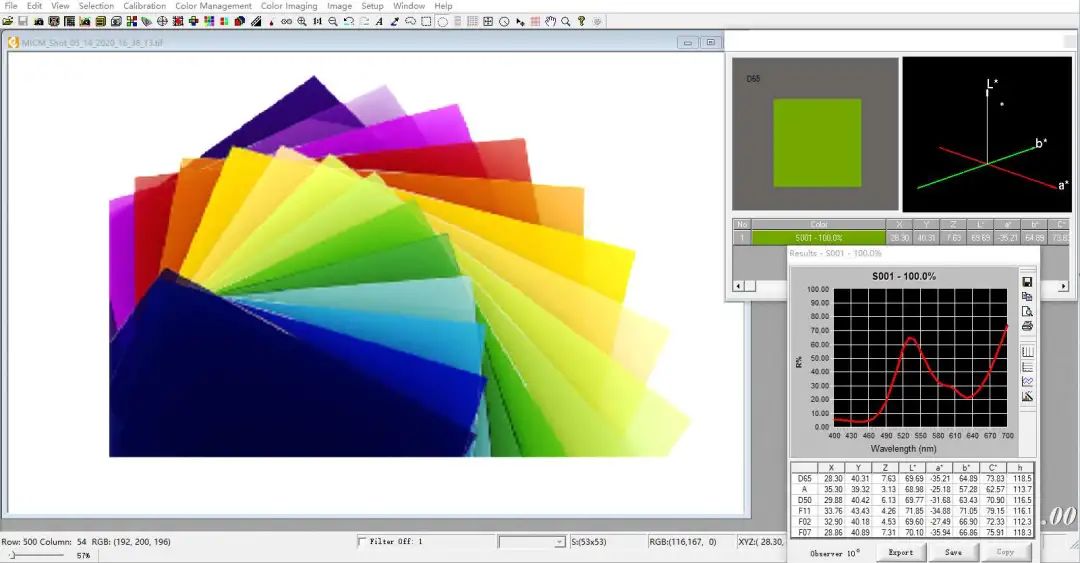Open the Calibration menu

[x=145, y=6]
